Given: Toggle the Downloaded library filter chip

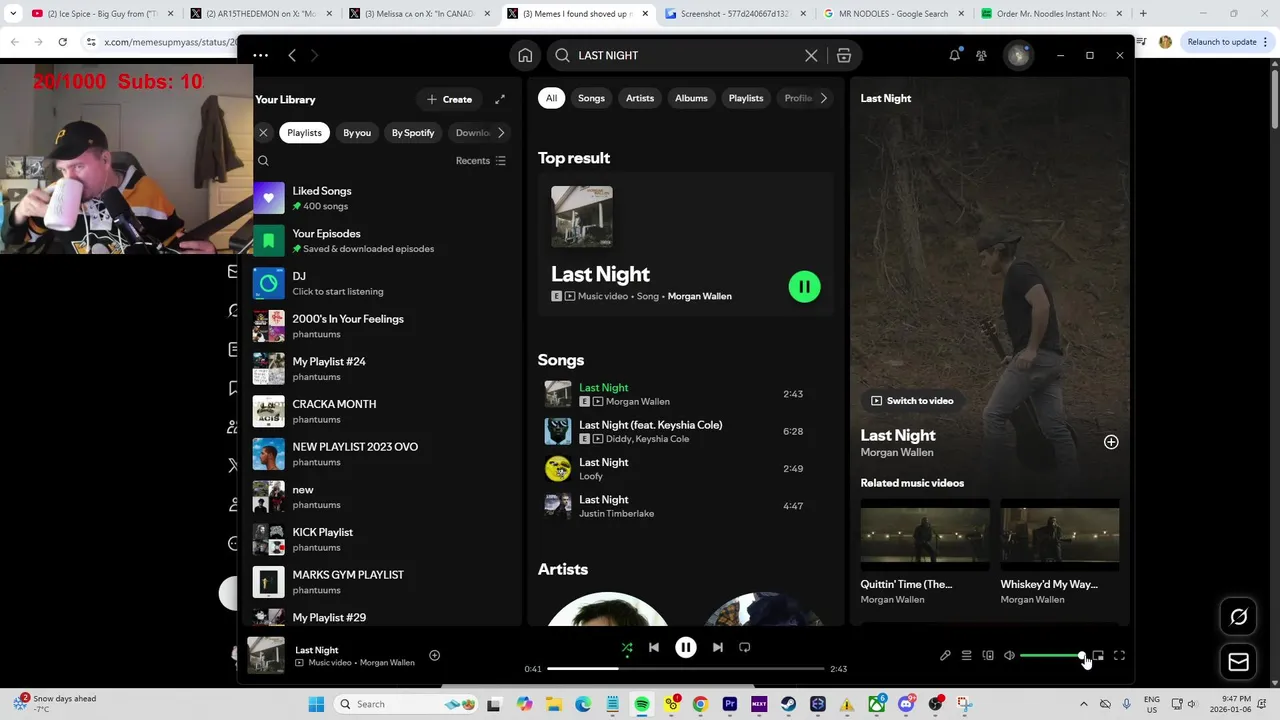Looking at the screenshot, I should pos(471,132).
